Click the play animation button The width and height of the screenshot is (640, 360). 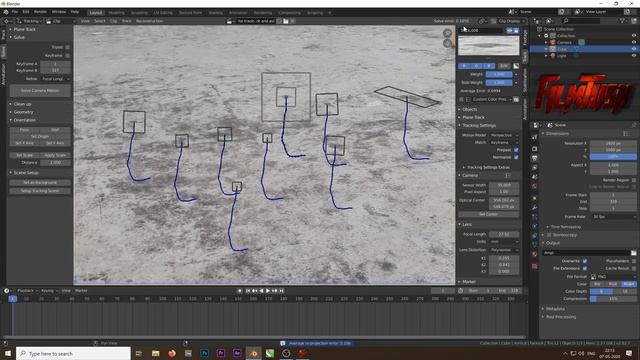pyautogui.click(x=268, y=291)
